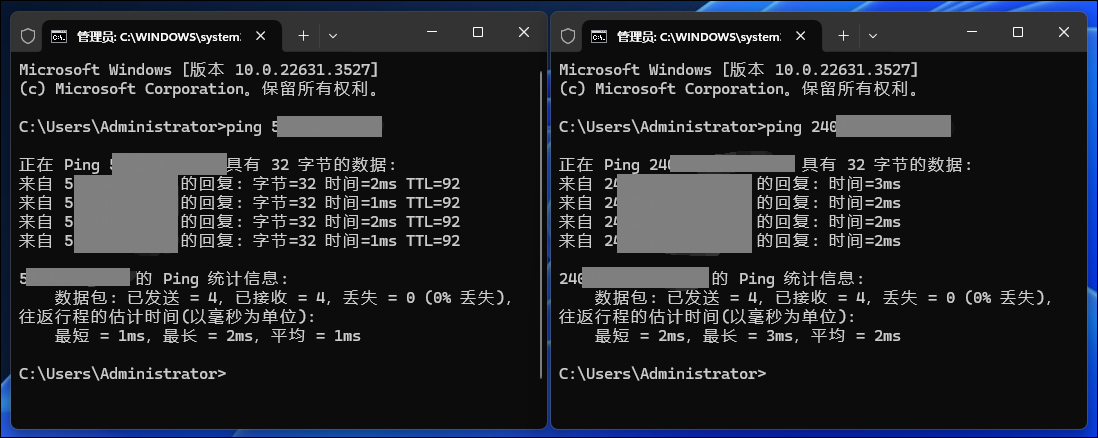Click '具有 32 字节的数据' line in right terminal

(x=765, y=165)
